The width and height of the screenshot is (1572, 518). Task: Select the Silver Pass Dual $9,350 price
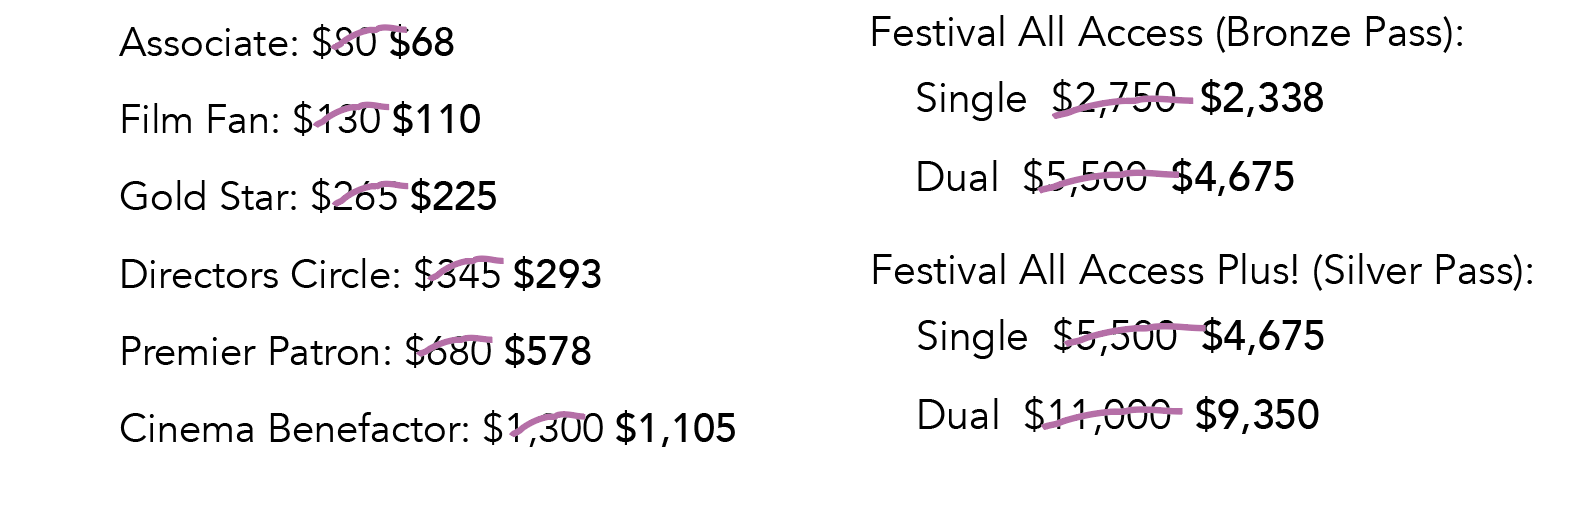(1258, 415)
